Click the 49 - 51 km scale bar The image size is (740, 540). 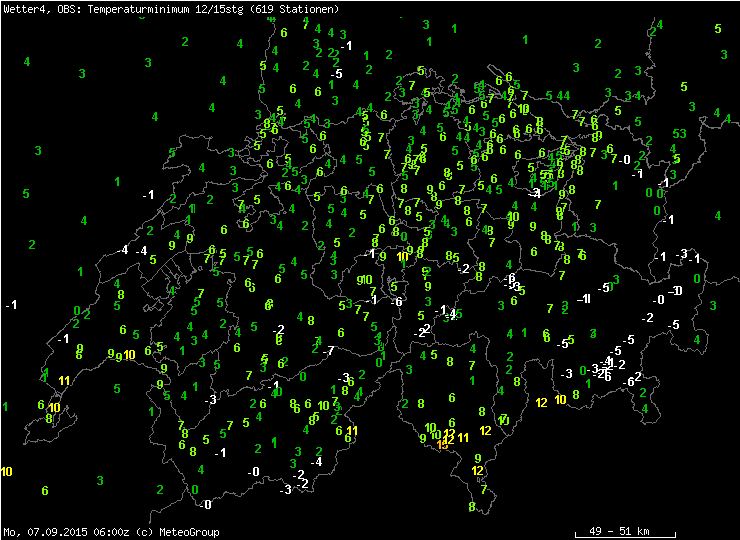pyautogui.click(x=618, y=528)
